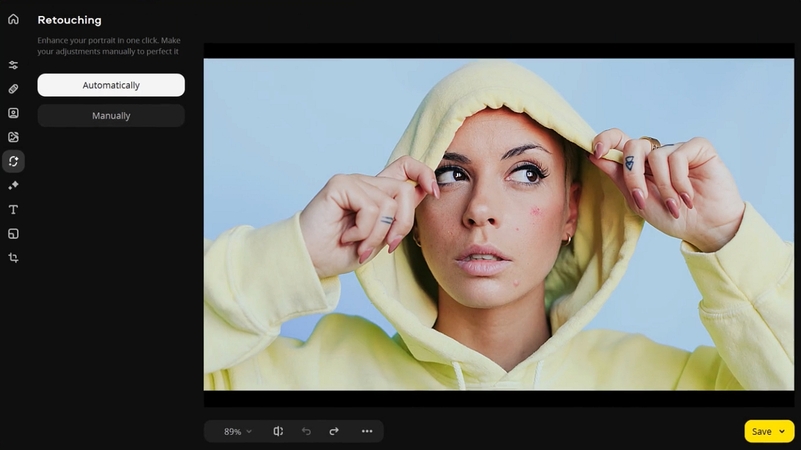Undo the last edit
The image size is (801, 450).
[306, 431]
